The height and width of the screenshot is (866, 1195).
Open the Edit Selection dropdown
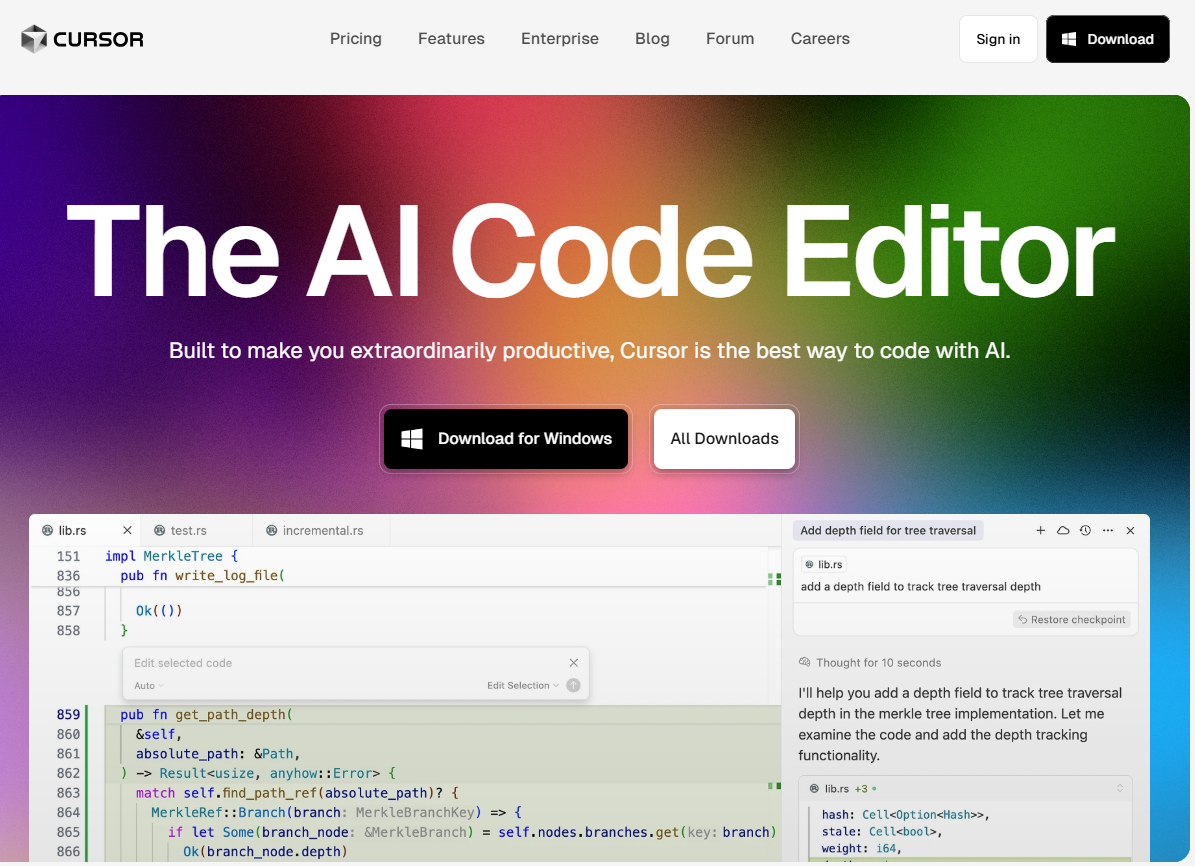523,685
